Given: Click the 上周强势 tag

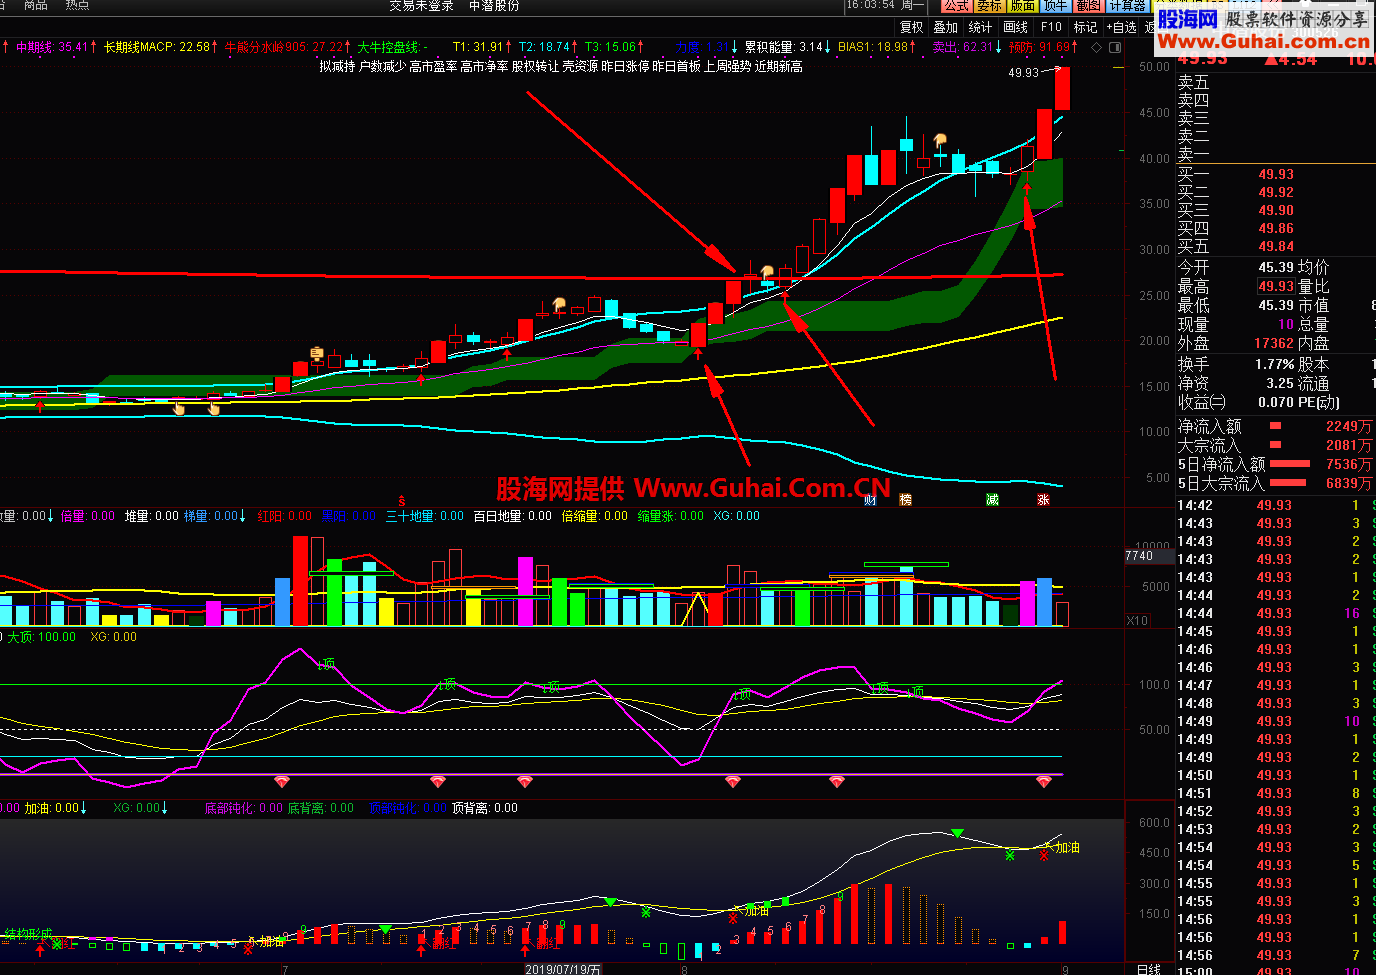Looking at the screenshot, I should (x=728, y=67).
